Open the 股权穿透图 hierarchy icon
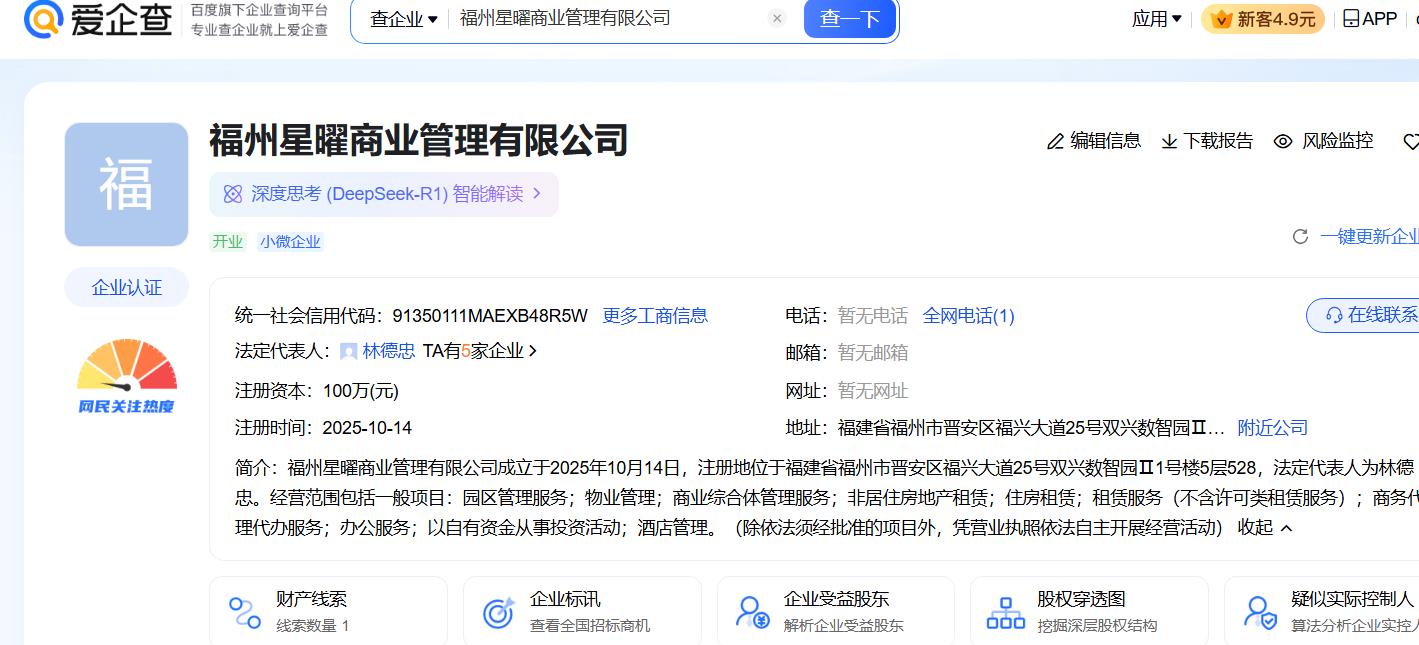The image size is (1419, 645). (1005, 612)
